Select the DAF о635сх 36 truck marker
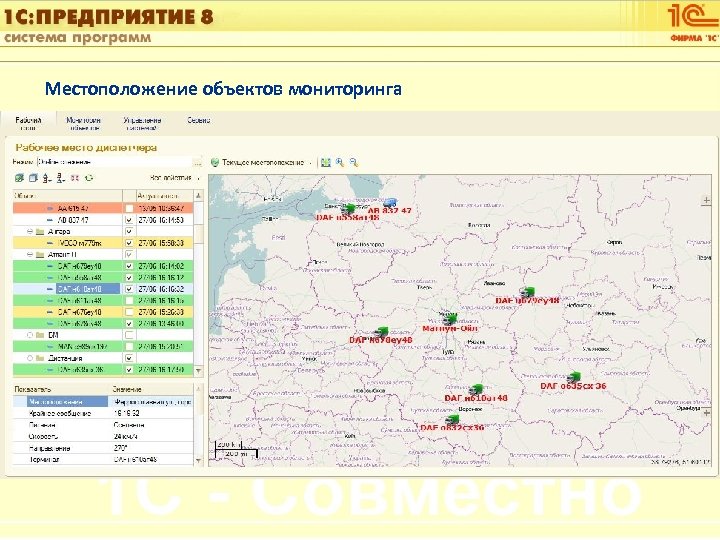 (574, 377)
